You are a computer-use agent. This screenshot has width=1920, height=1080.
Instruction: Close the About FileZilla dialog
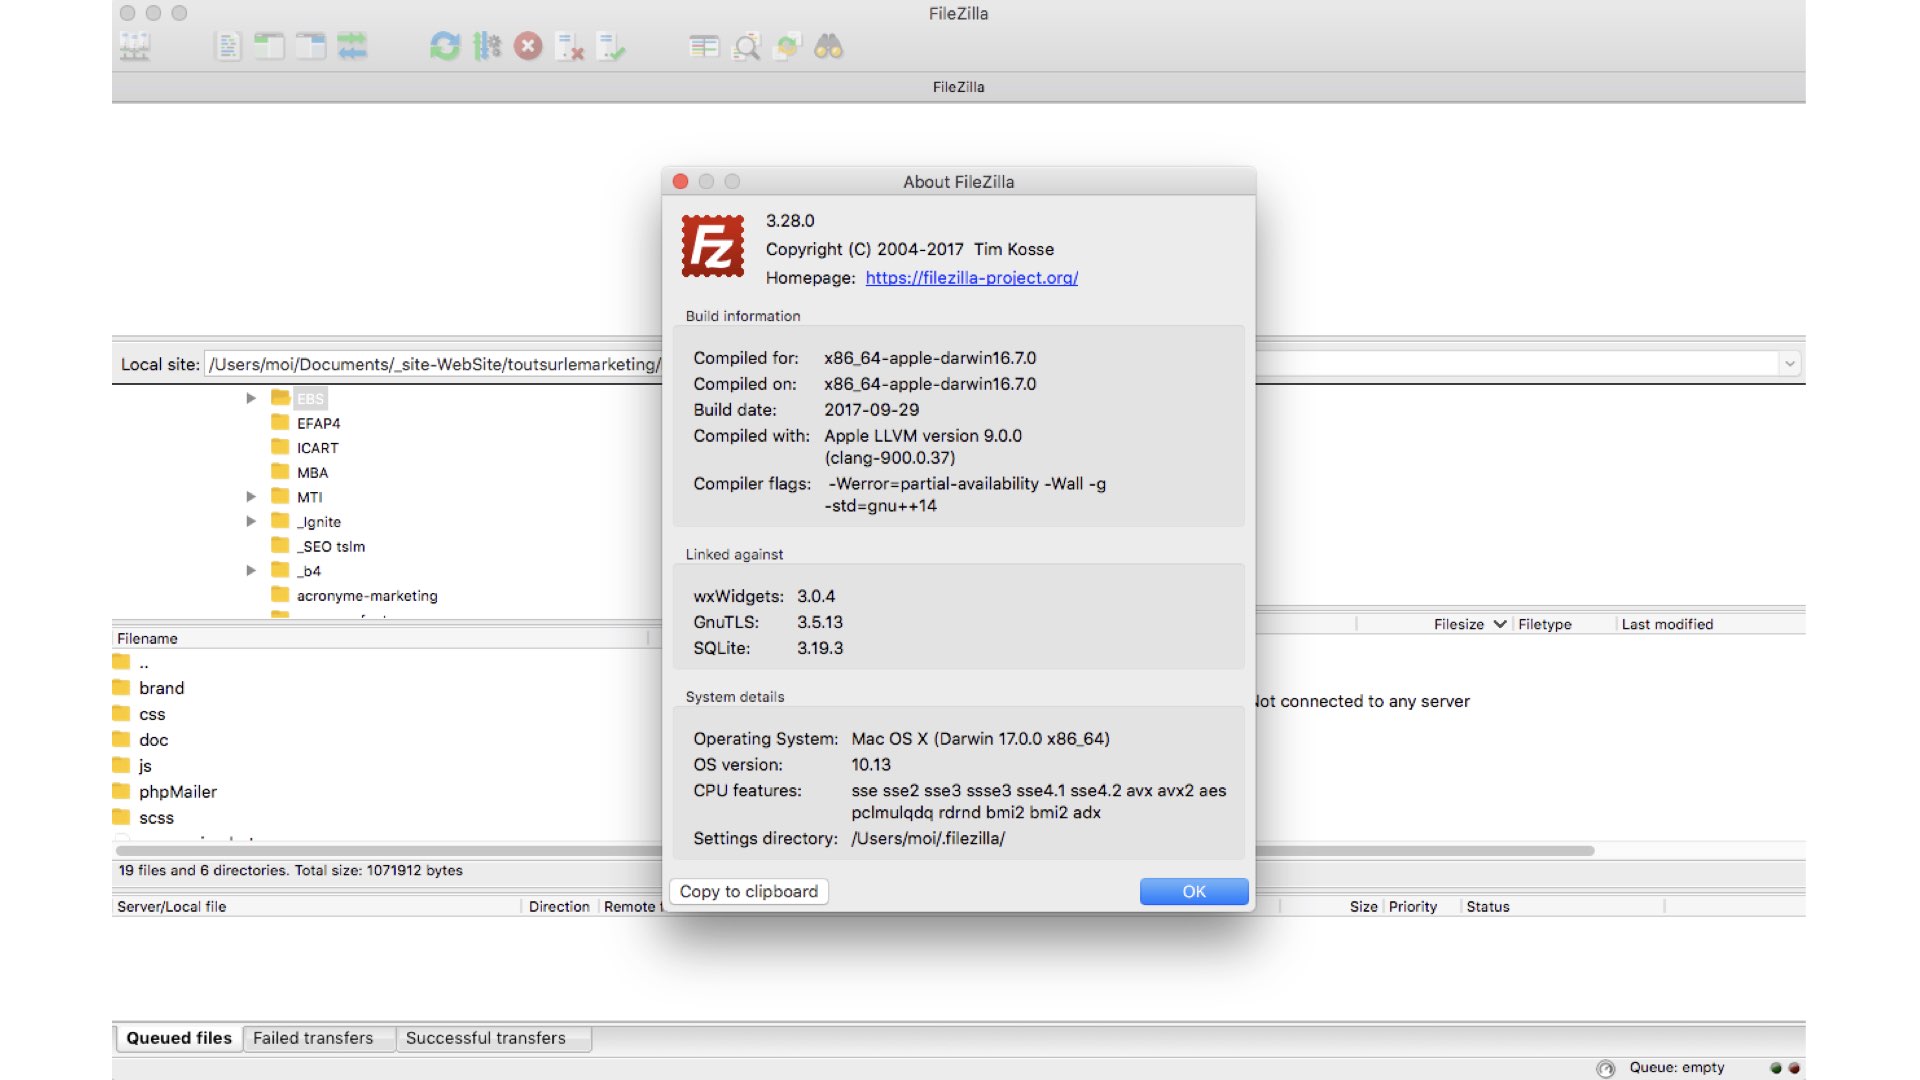point(680,181)
